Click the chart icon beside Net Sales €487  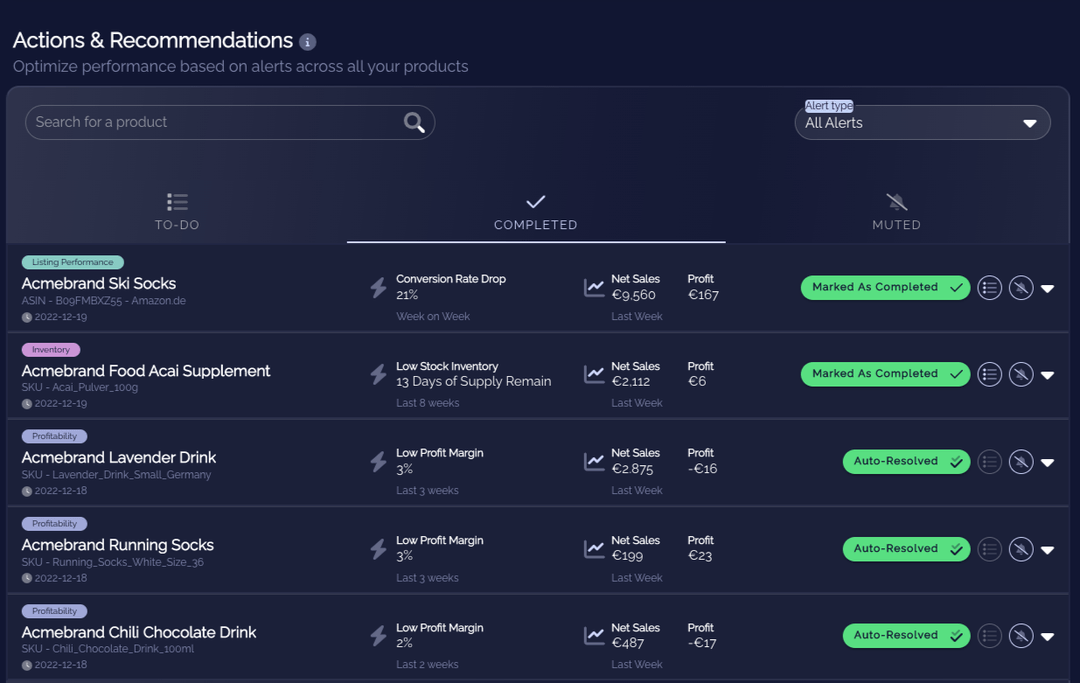point(594,635)
